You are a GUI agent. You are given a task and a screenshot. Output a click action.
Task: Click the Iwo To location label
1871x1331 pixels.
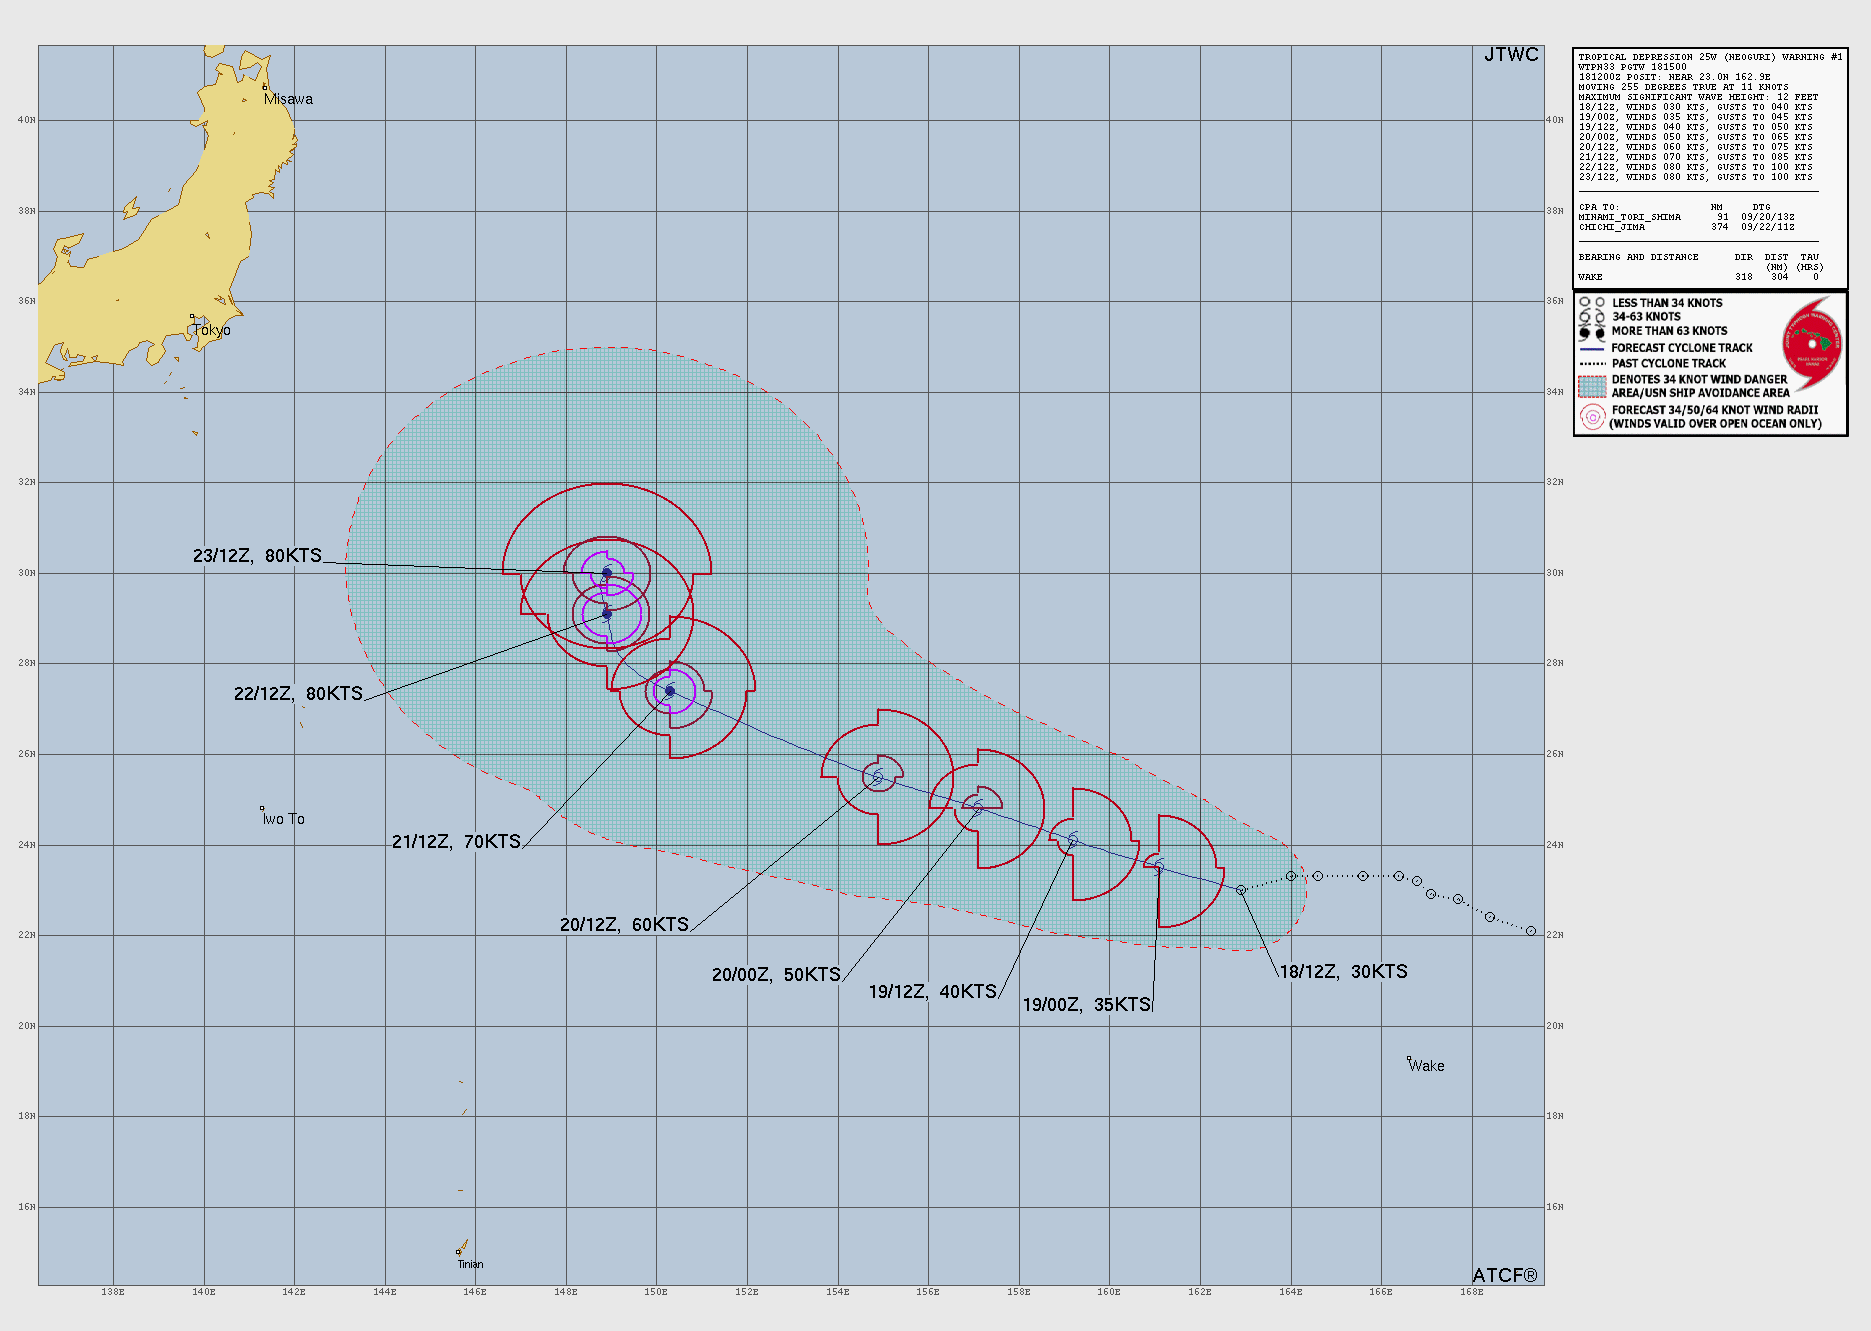tap(283, 819)
